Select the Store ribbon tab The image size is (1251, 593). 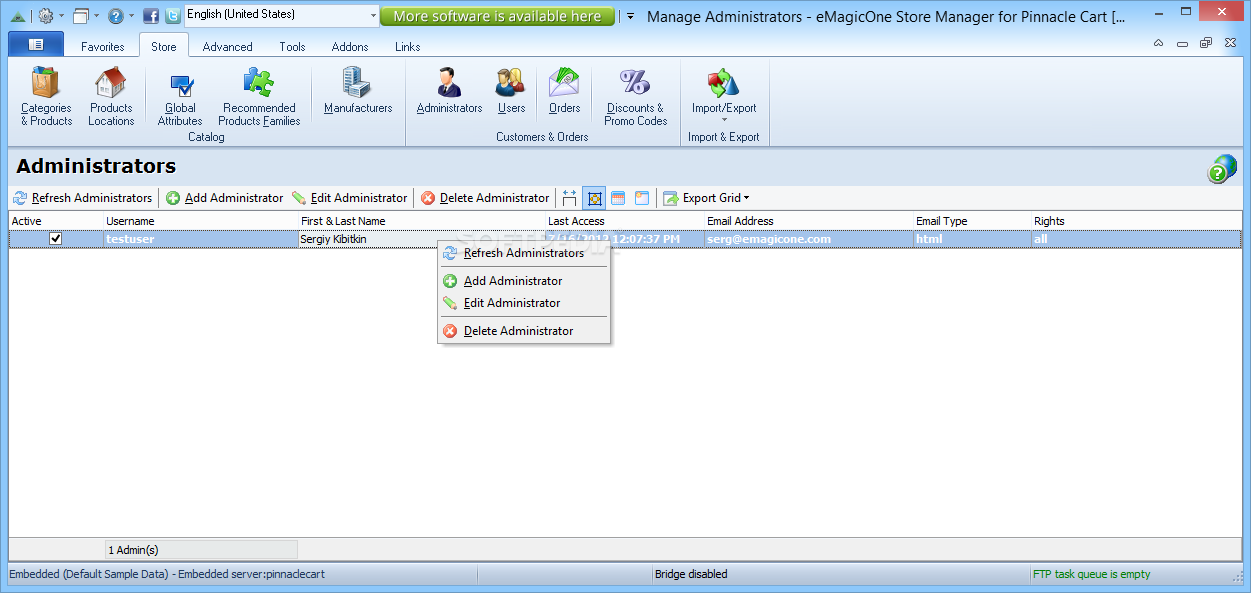coord(164,47)
